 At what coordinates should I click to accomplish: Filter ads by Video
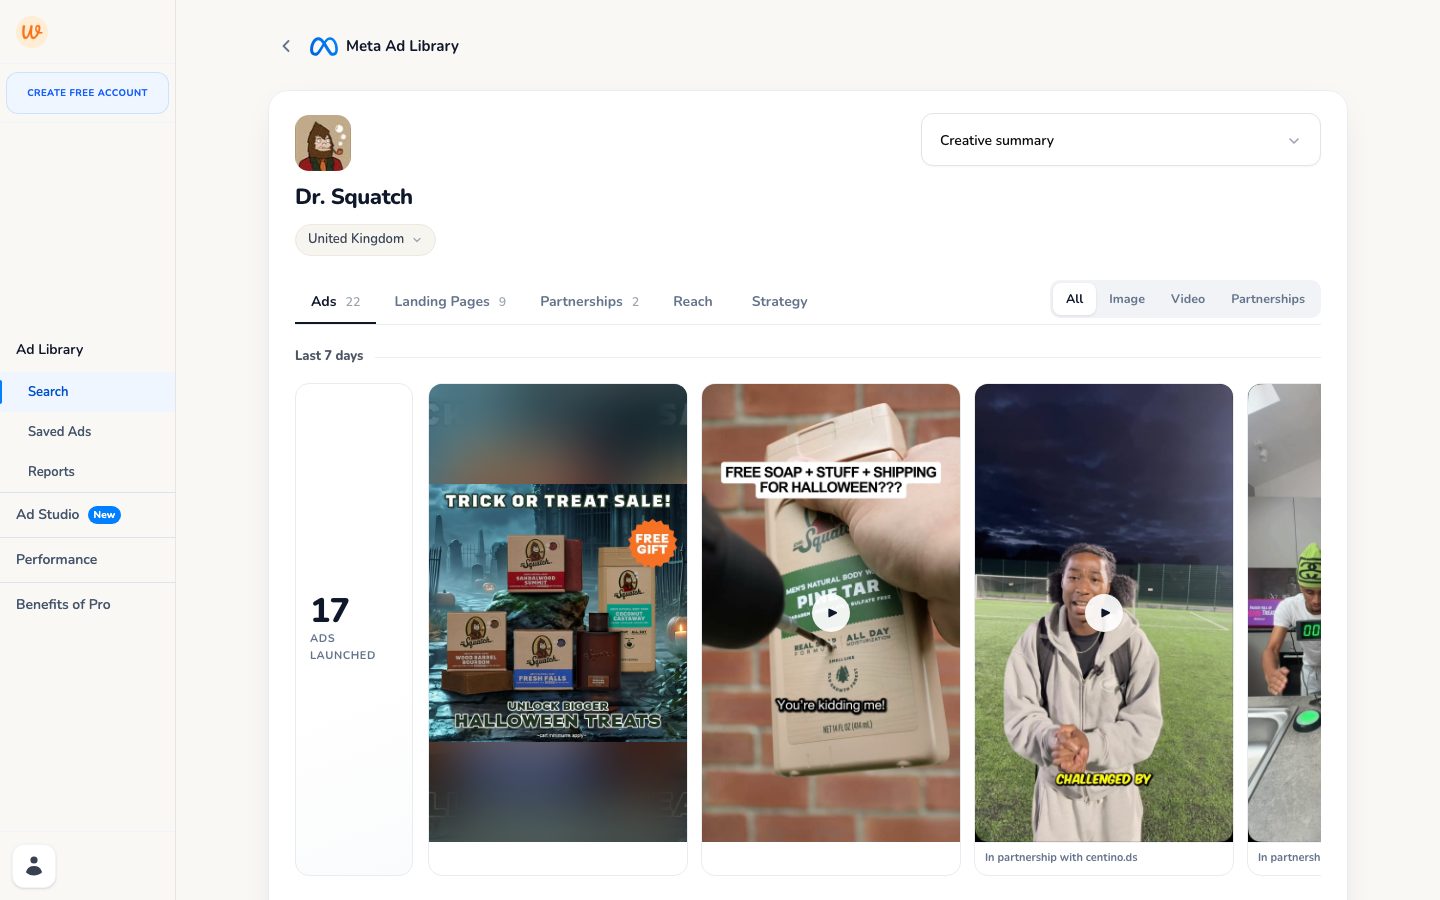pos(1187,299)
